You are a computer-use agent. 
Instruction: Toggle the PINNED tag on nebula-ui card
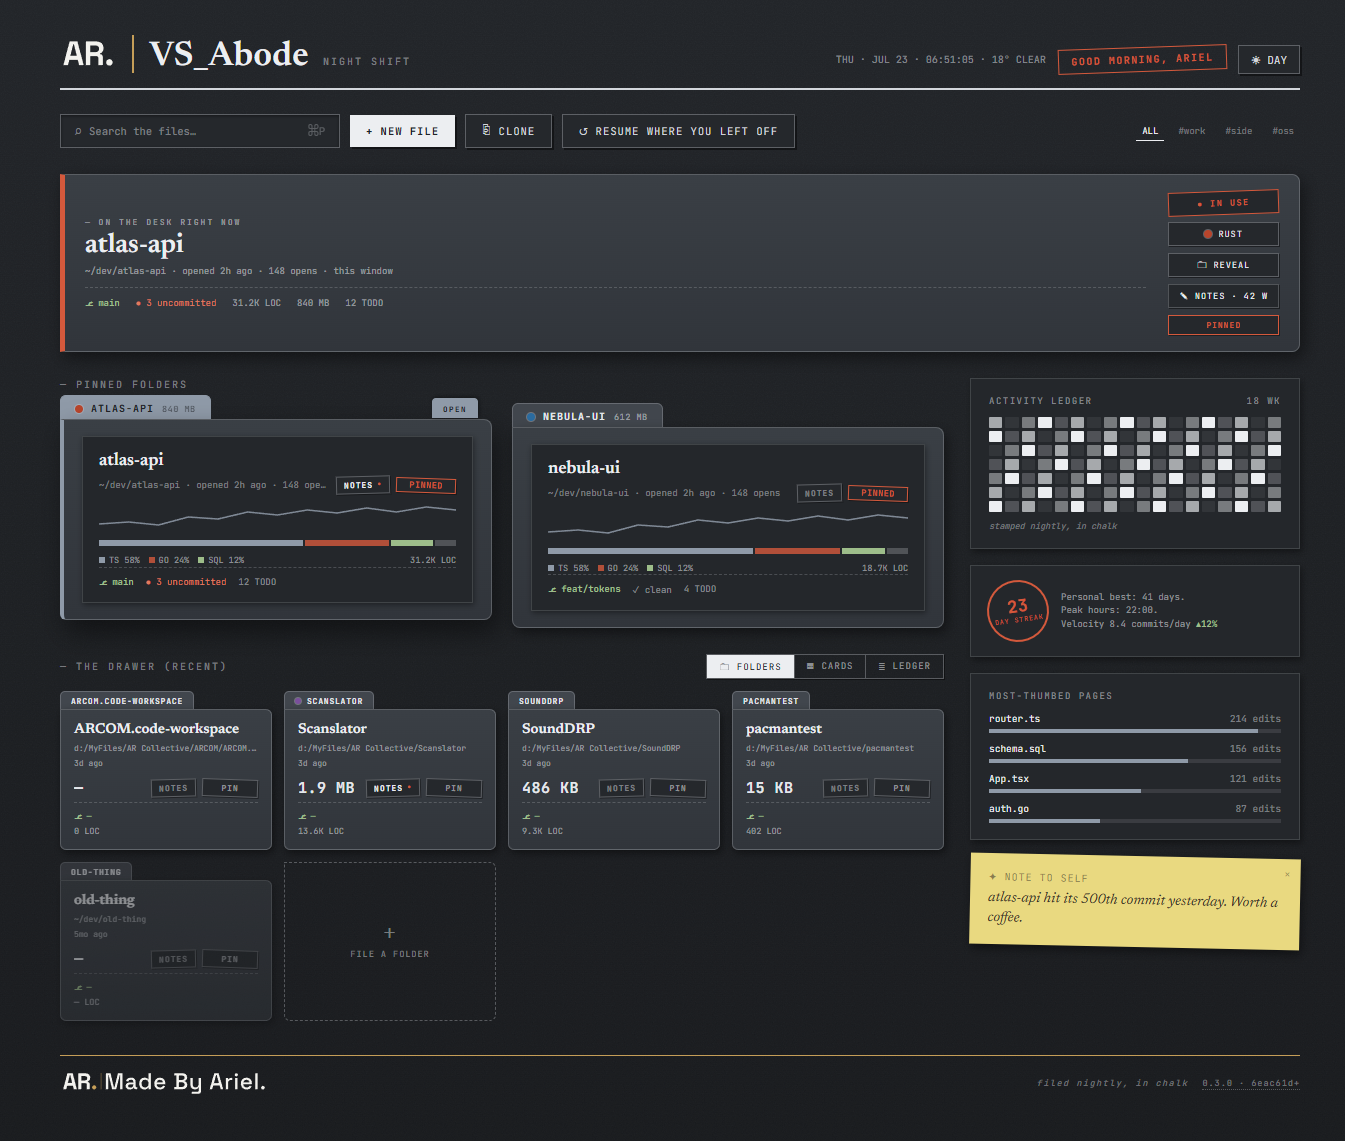click(878, 493)
